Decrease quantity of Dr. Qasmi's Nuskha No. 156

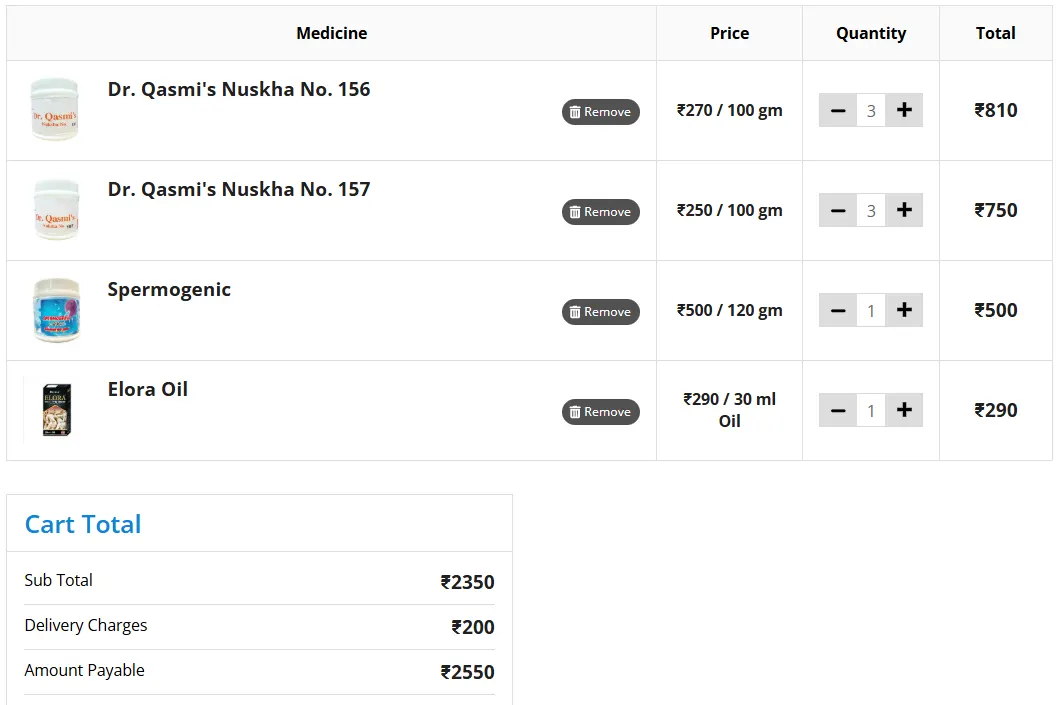tap(838, 110)
